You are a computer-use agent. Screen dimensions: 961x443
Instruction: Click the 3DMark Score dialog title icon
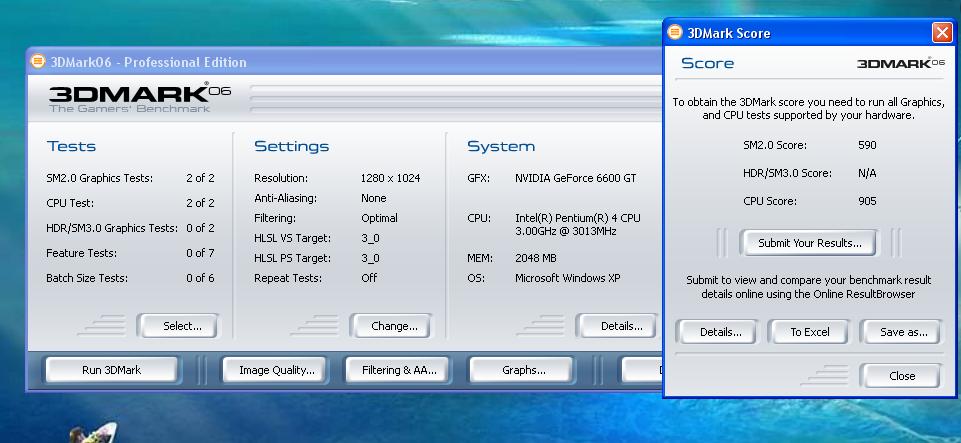pos(674,33)
